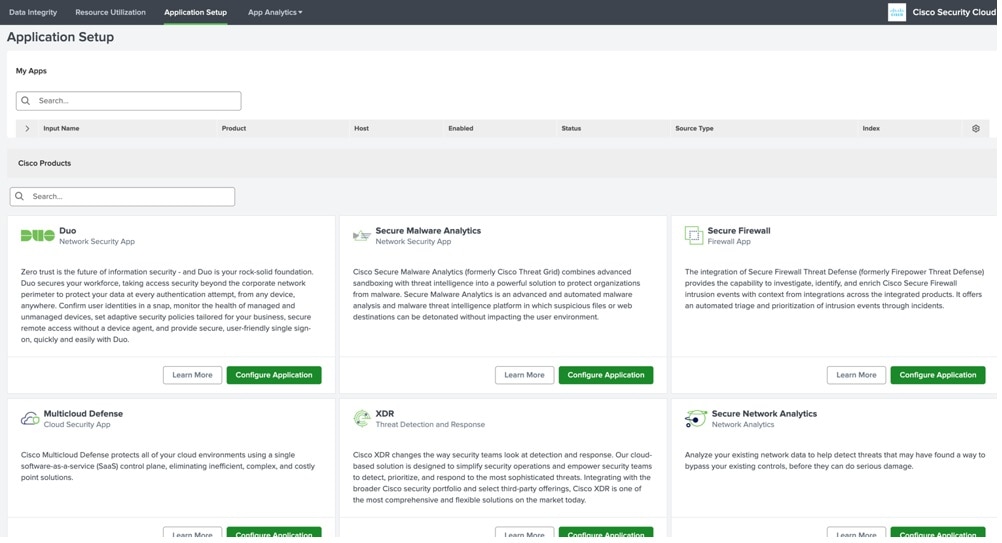The image size is (1002, 543).
Task: Click the Host column header
Action: click(x=361, y=128)
